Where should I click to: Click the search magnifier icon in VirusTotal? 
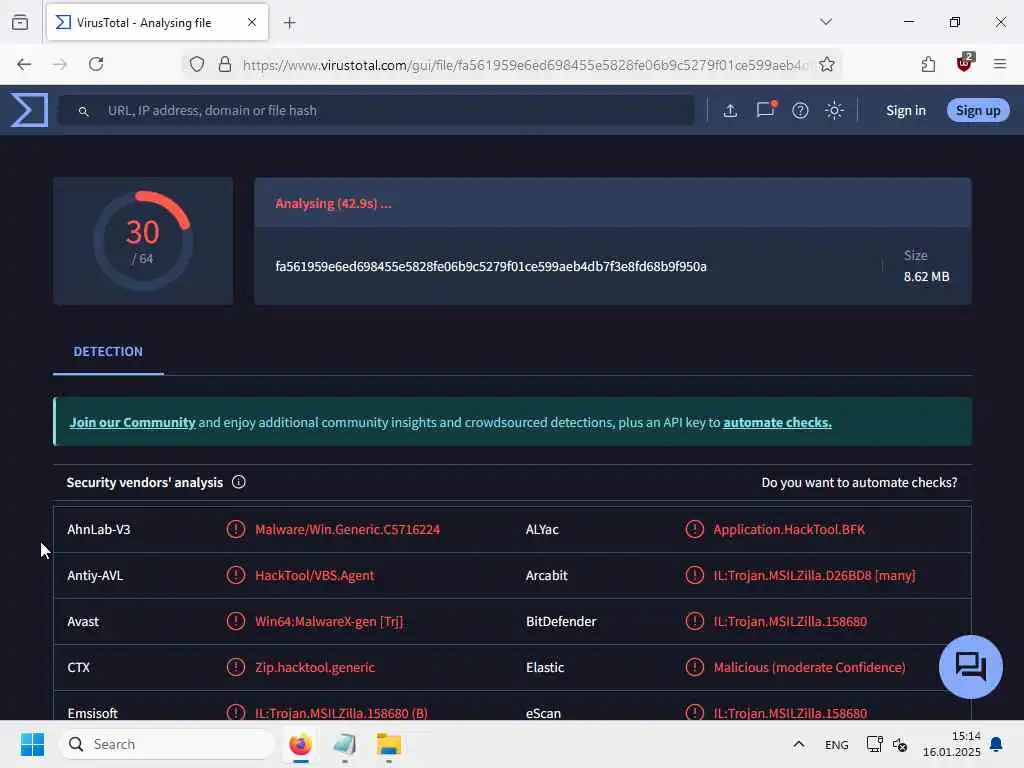(84, 111)
